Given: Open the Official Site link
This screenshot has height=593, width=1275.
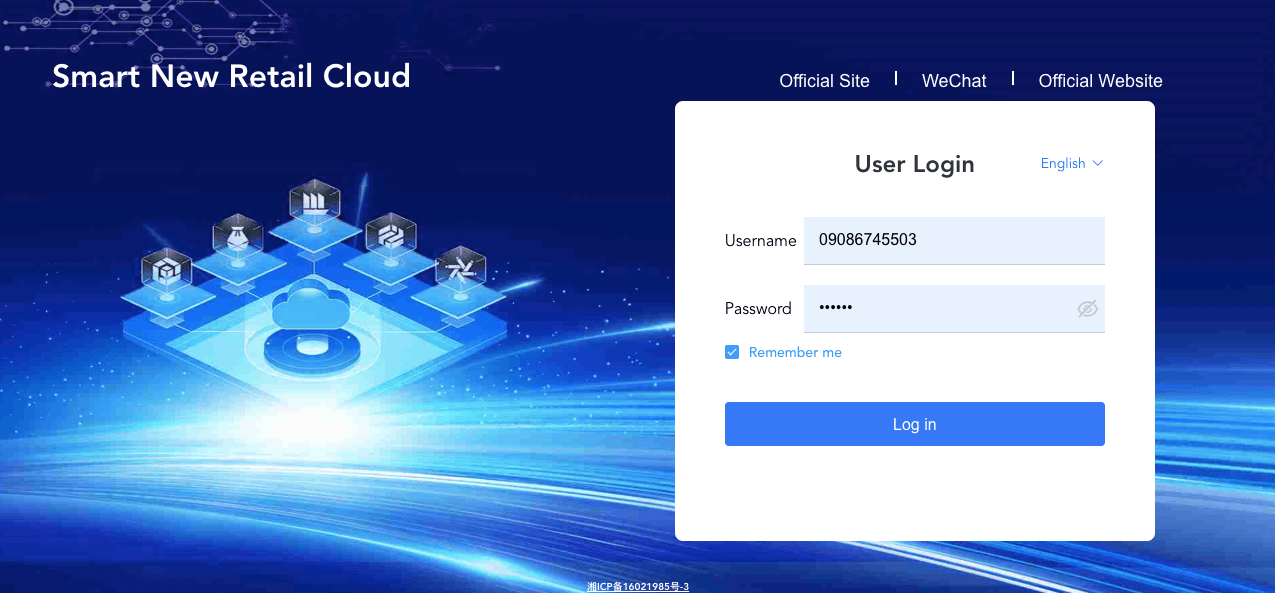Looking at the screenshot, I should 824,81.
